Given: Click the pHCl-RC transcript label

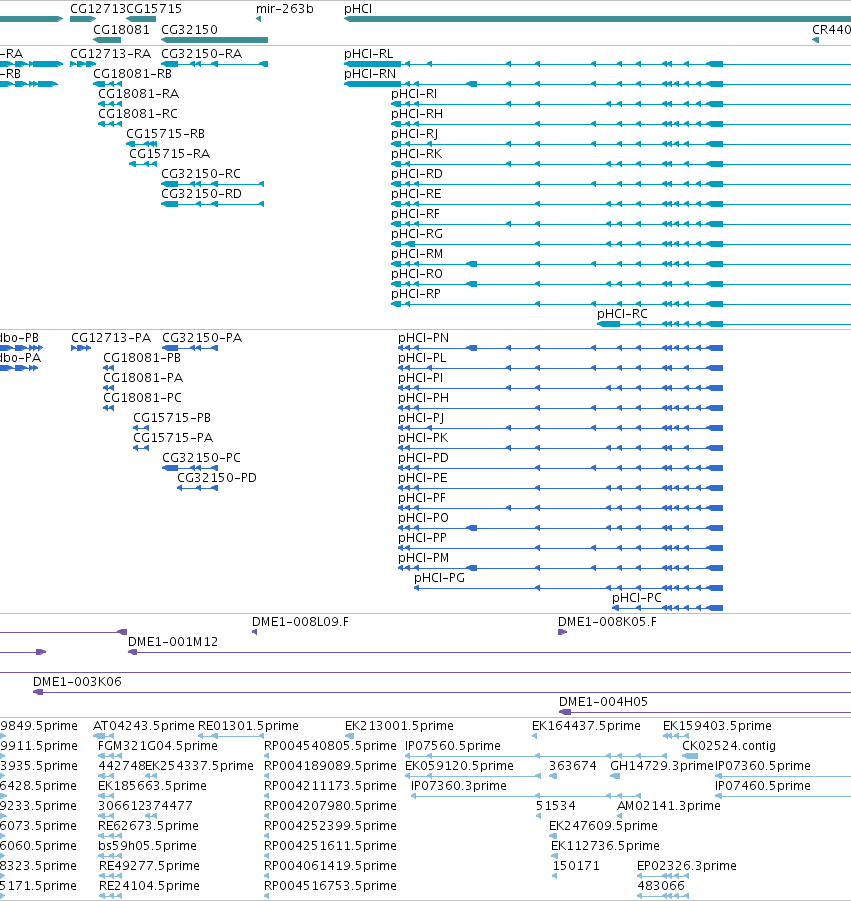Looking at the screenshot, I should tap(622, 314).
